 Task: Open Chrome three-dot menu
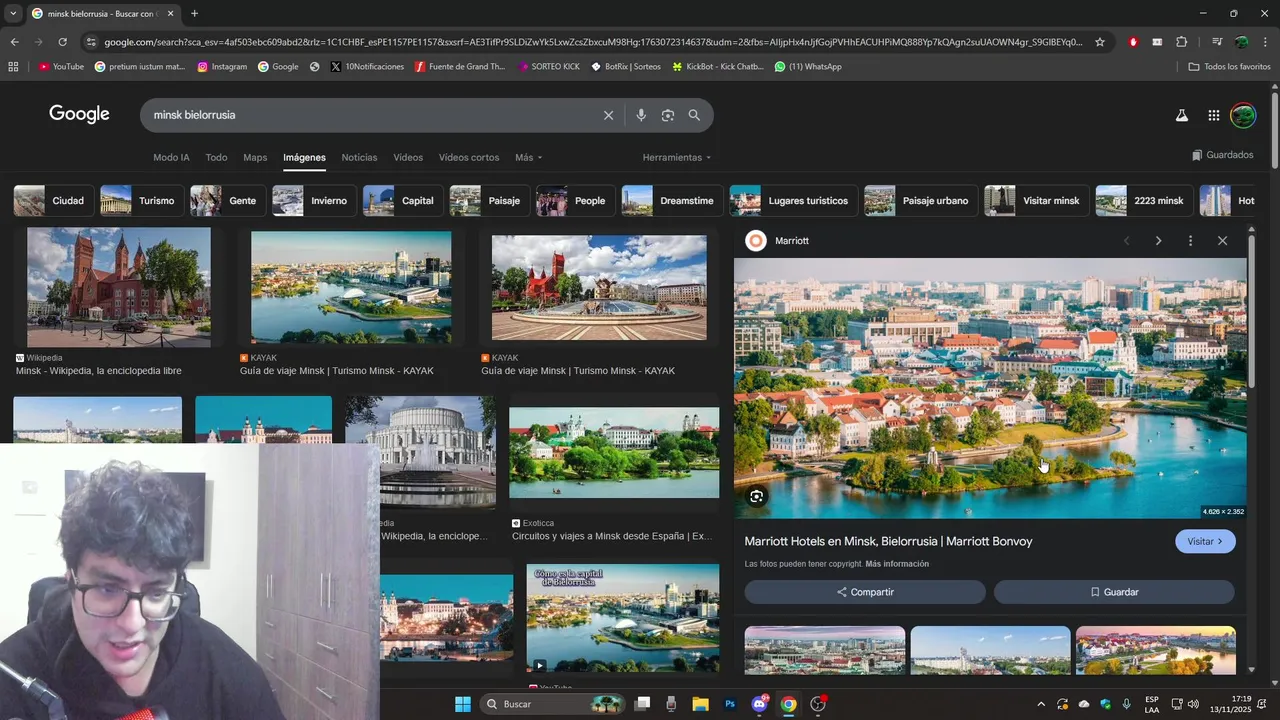[x=1264, y=42]
